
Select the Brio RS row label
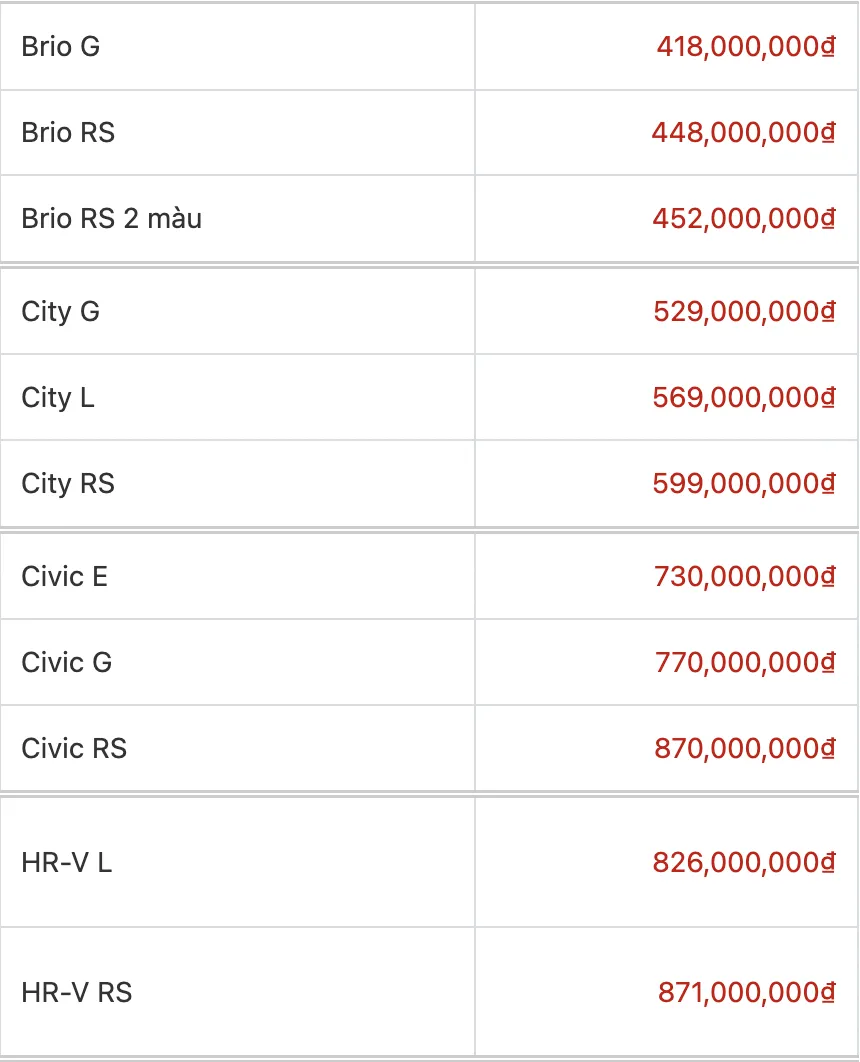point(68,132)
